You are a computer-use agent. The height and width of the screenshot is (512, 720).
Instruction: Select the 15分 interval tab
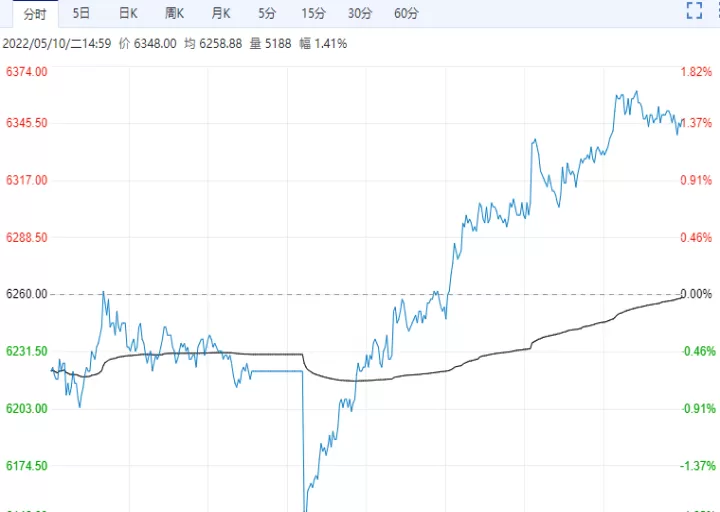click(313, 13)
